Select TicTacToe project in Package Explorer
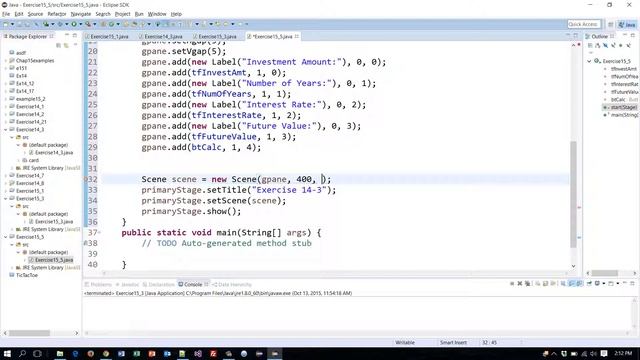The width and height of the screenshot is (640, 360). point(24,275)
